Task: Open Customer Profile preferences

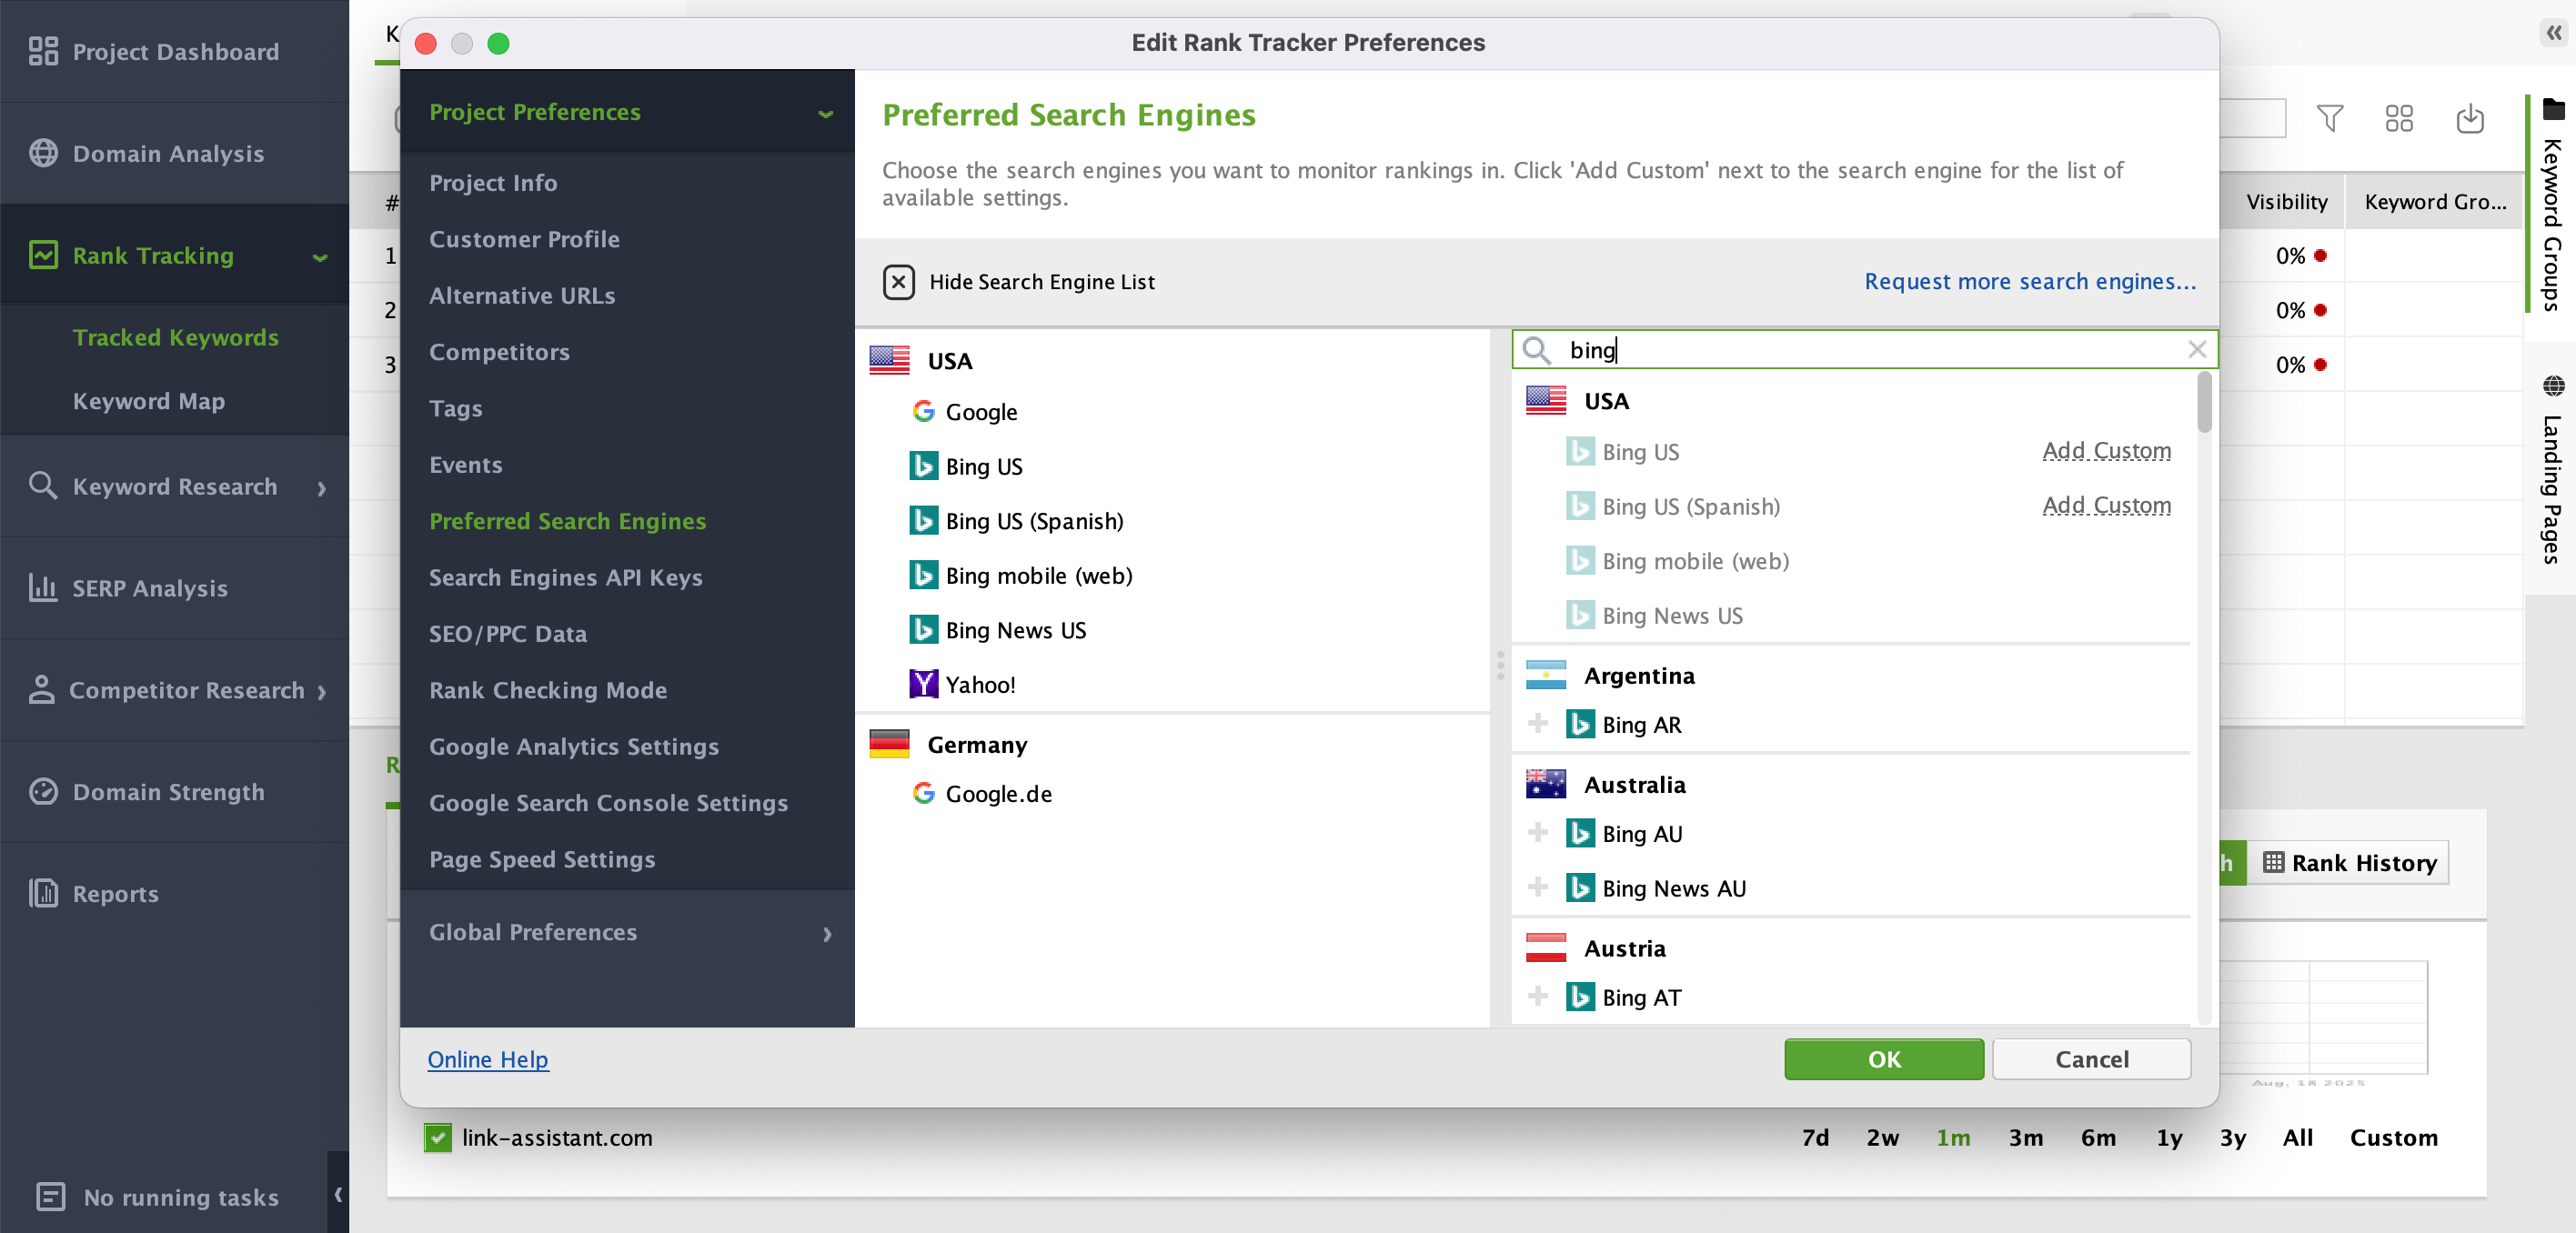Action: click(x=524, y=239)
